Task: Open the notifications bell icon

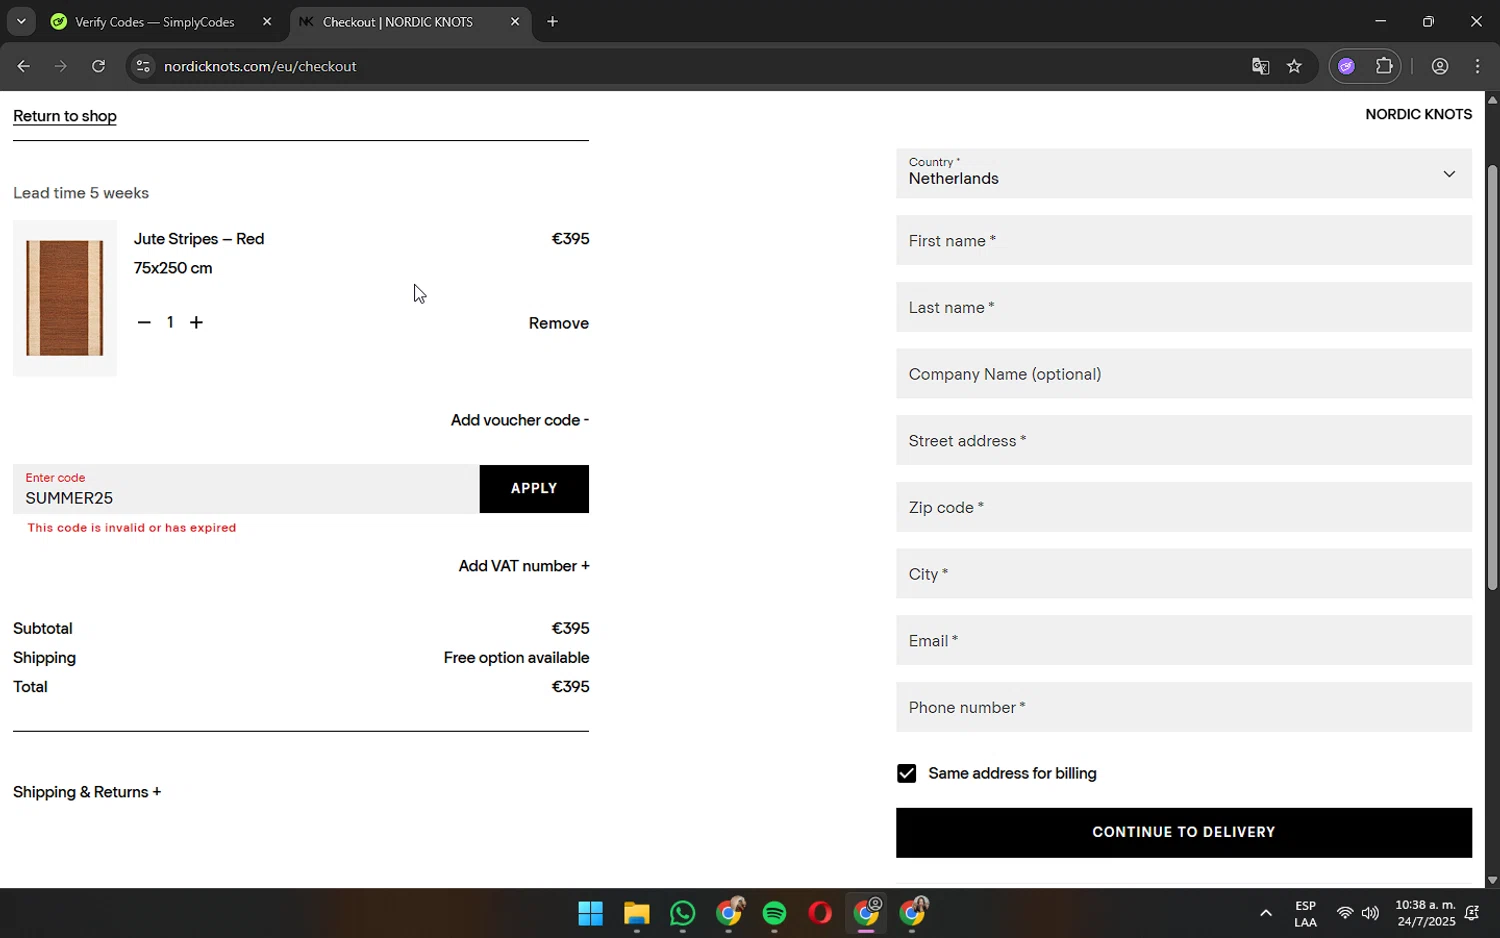Action: coord(1472,913)
